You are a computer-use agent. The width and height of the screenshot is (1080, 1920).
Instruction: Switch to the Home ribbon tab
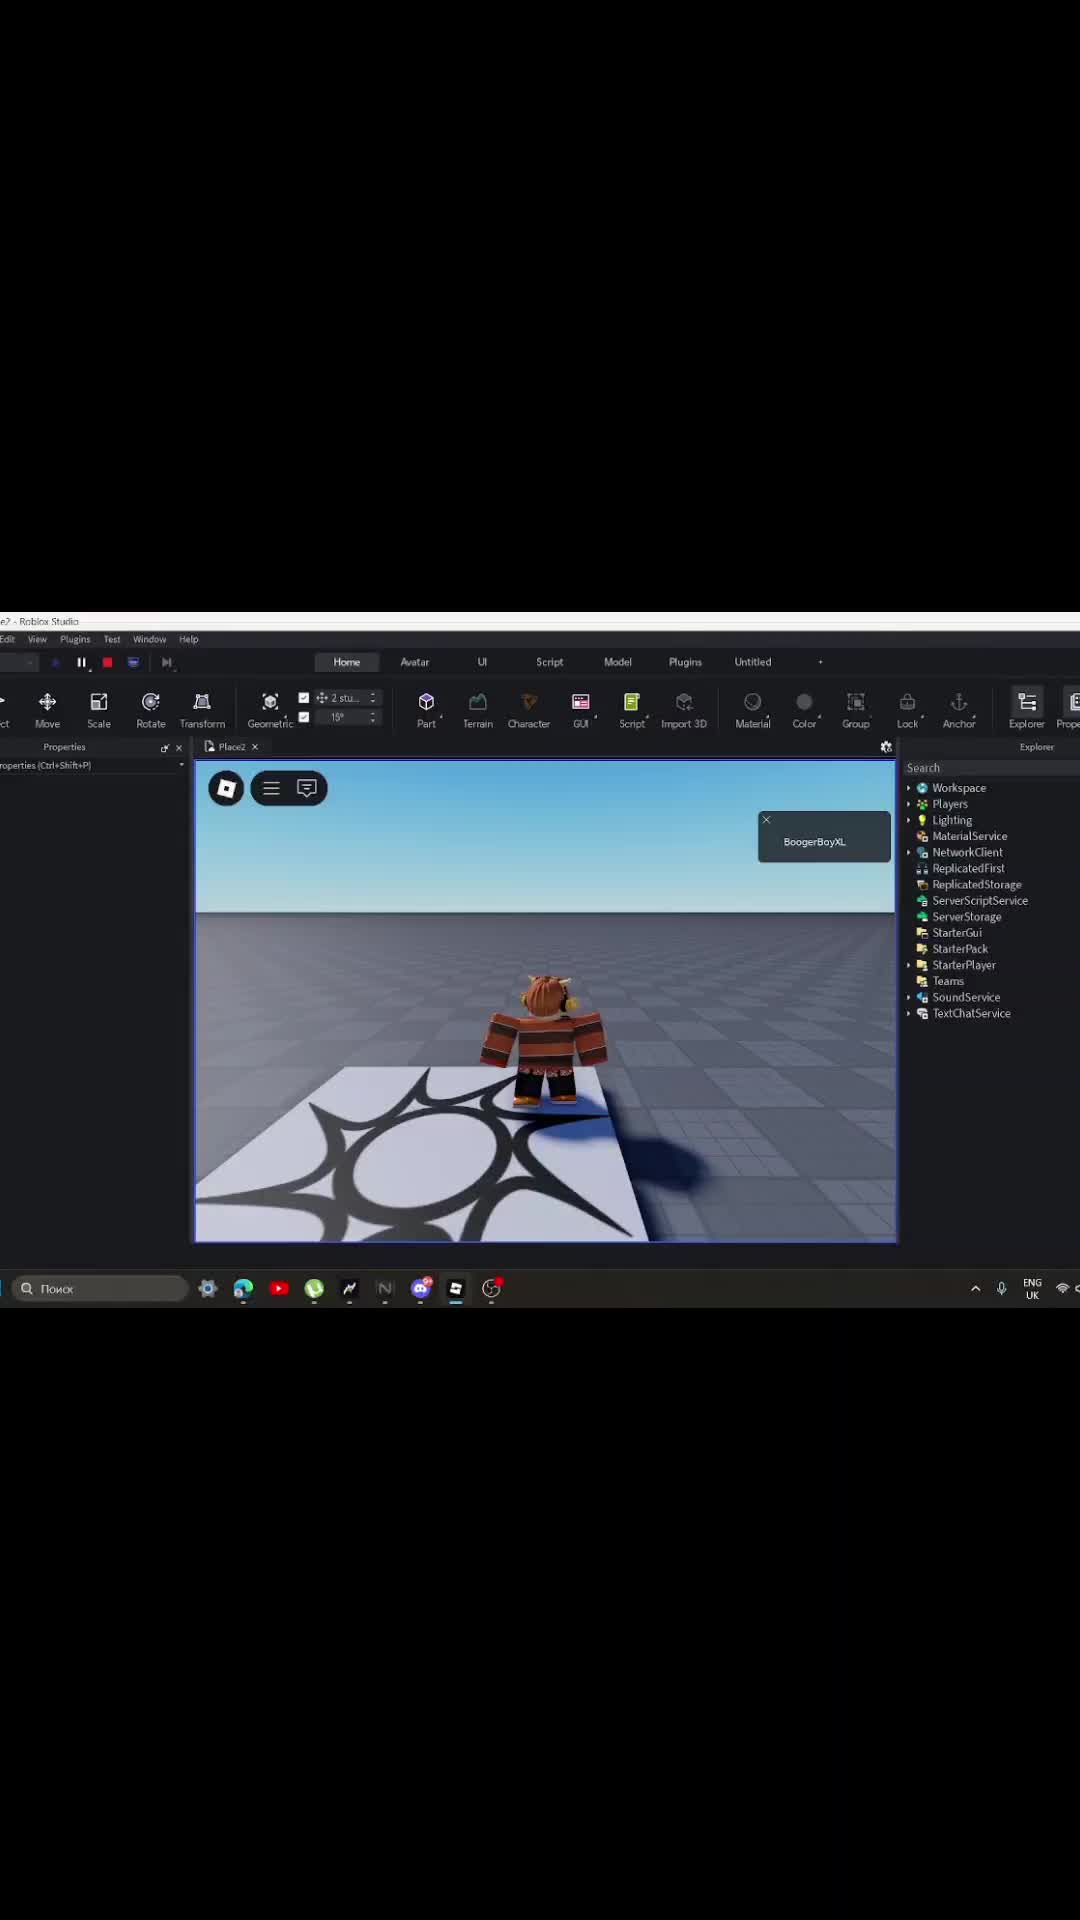pyautogui.click(x=347, y=662)
